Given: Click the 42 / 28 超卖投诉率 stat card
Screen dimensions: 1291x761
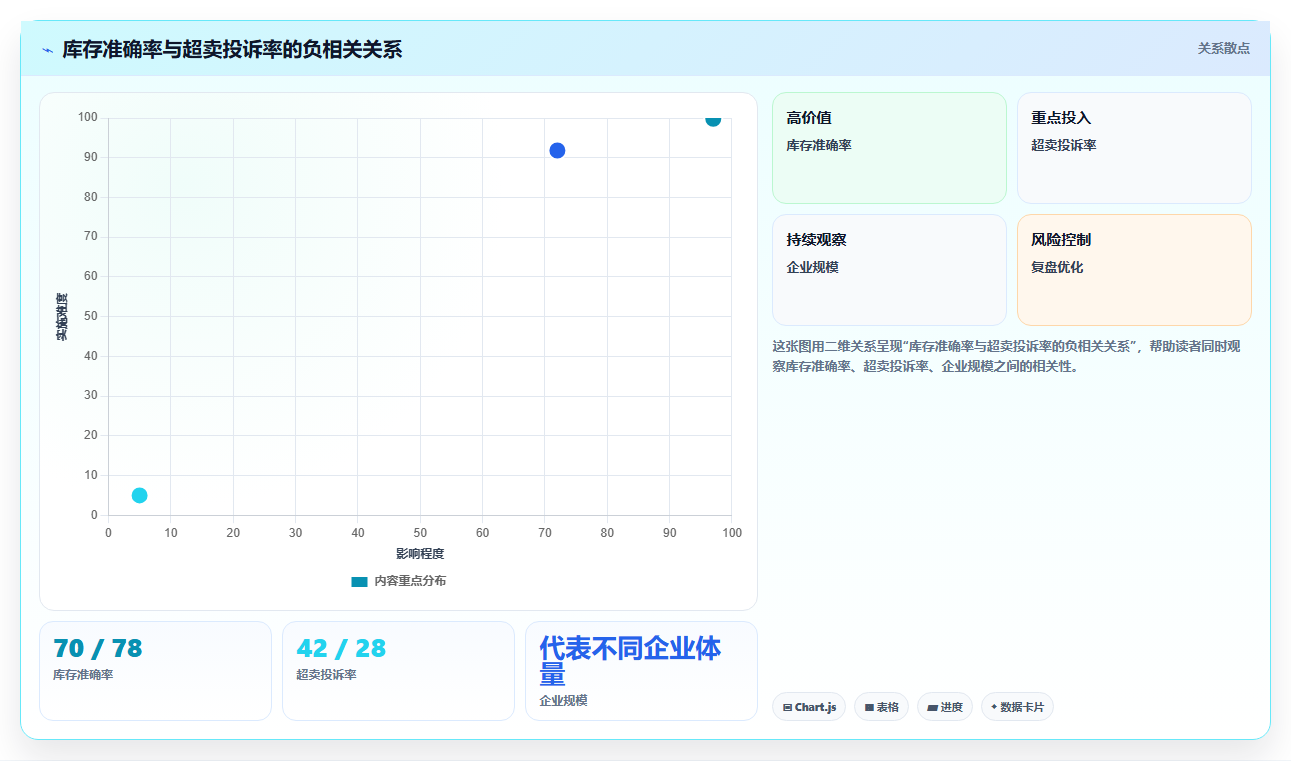Looking at the screenshot, I should [x=398, y=671].
